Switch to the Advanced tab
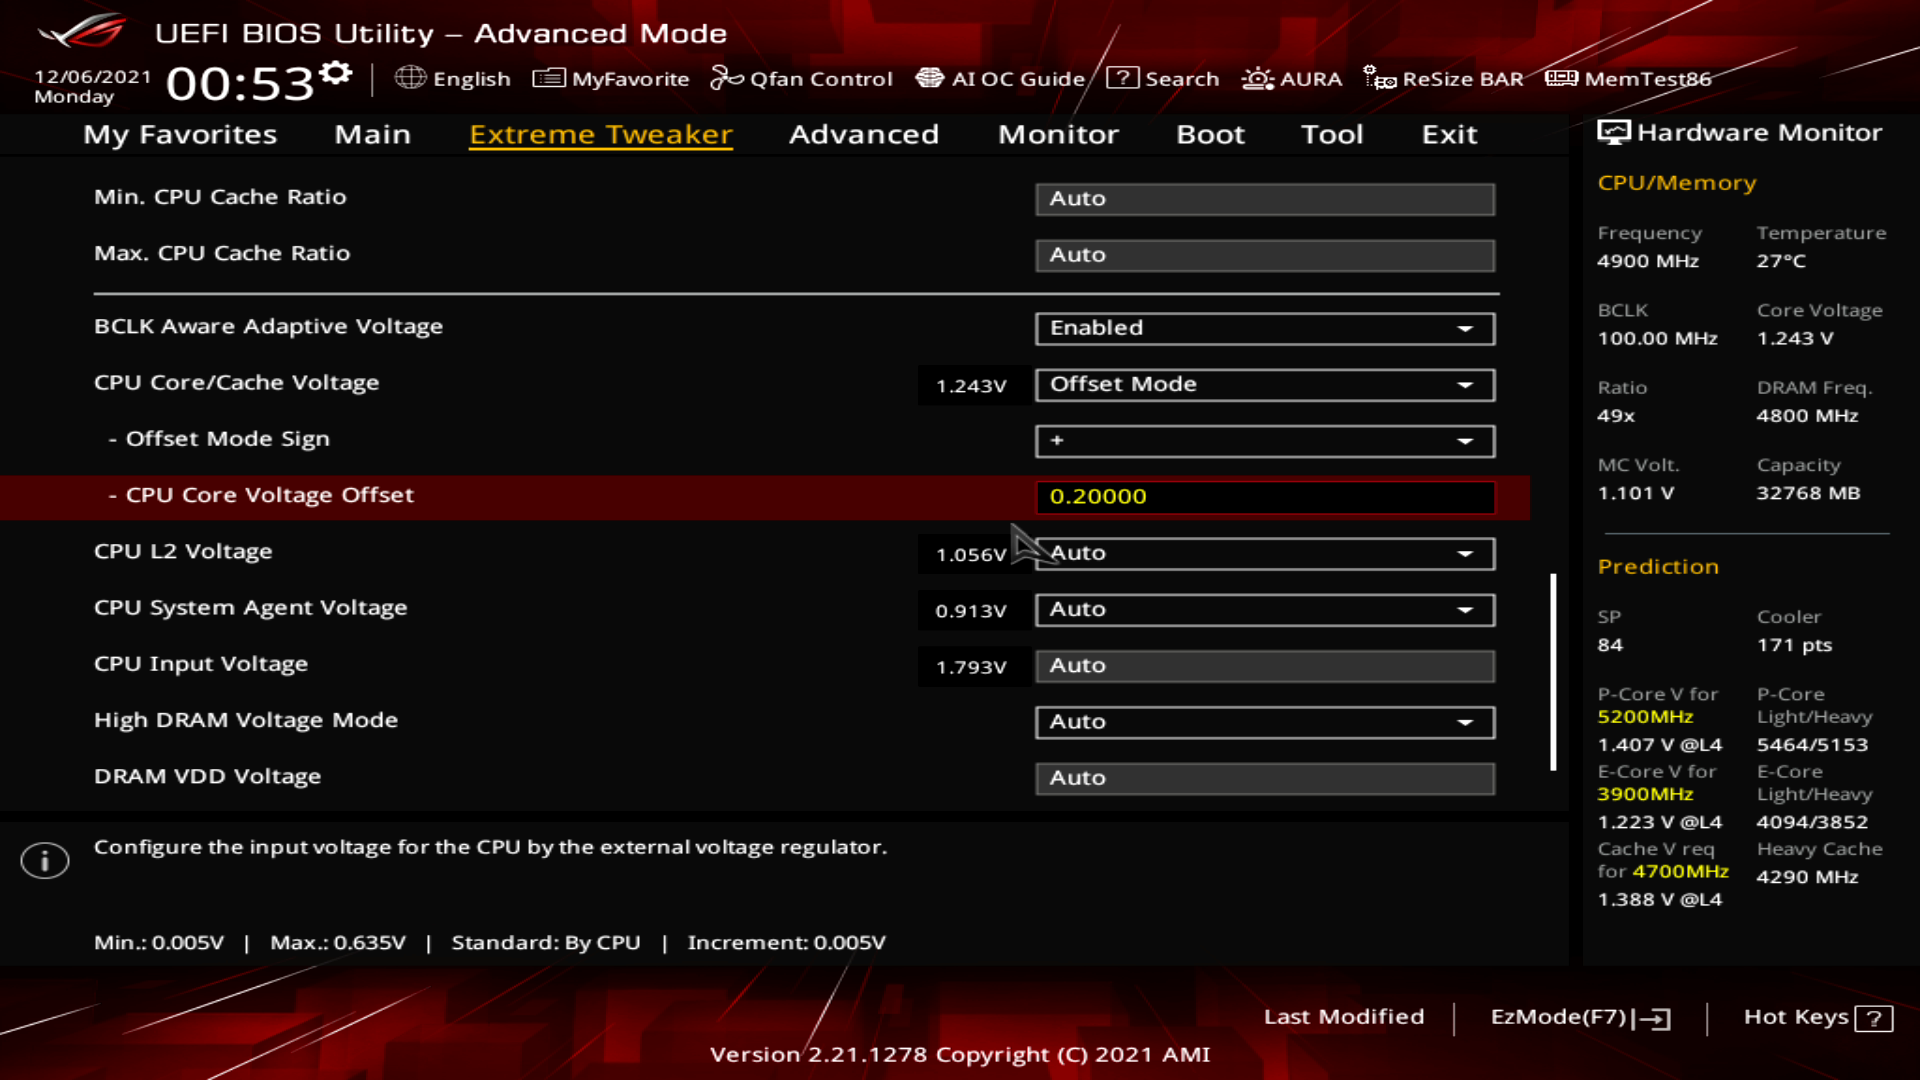The image size is (1920, 1080). click(863, 134)
